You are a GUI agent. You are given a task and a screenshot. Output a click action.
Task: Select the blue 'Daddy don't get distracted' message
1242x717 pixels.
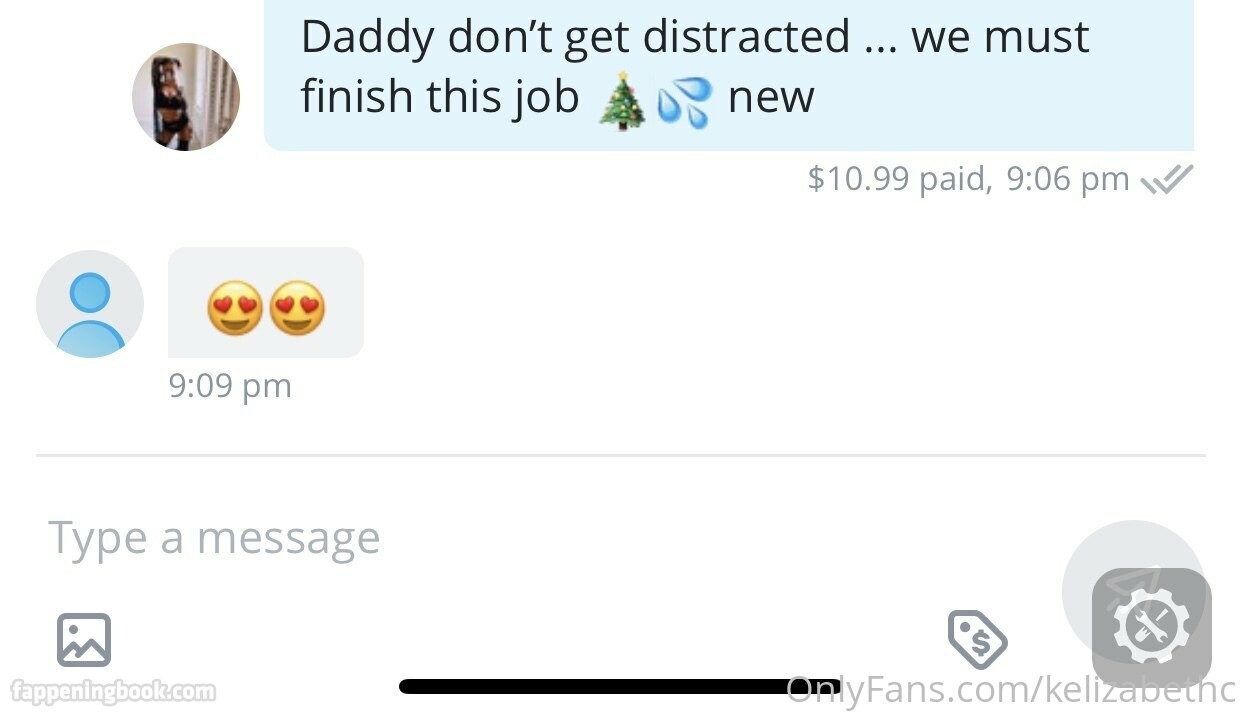coord(729,75)
